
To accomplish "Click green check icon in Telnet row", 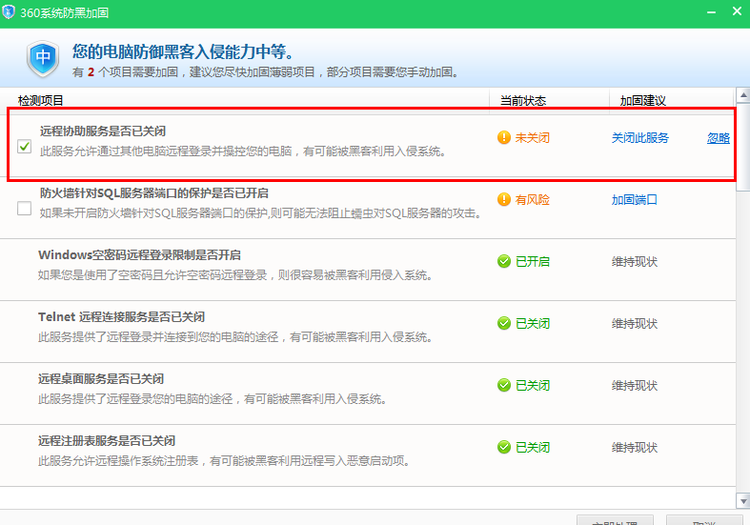I will [504, 324].
